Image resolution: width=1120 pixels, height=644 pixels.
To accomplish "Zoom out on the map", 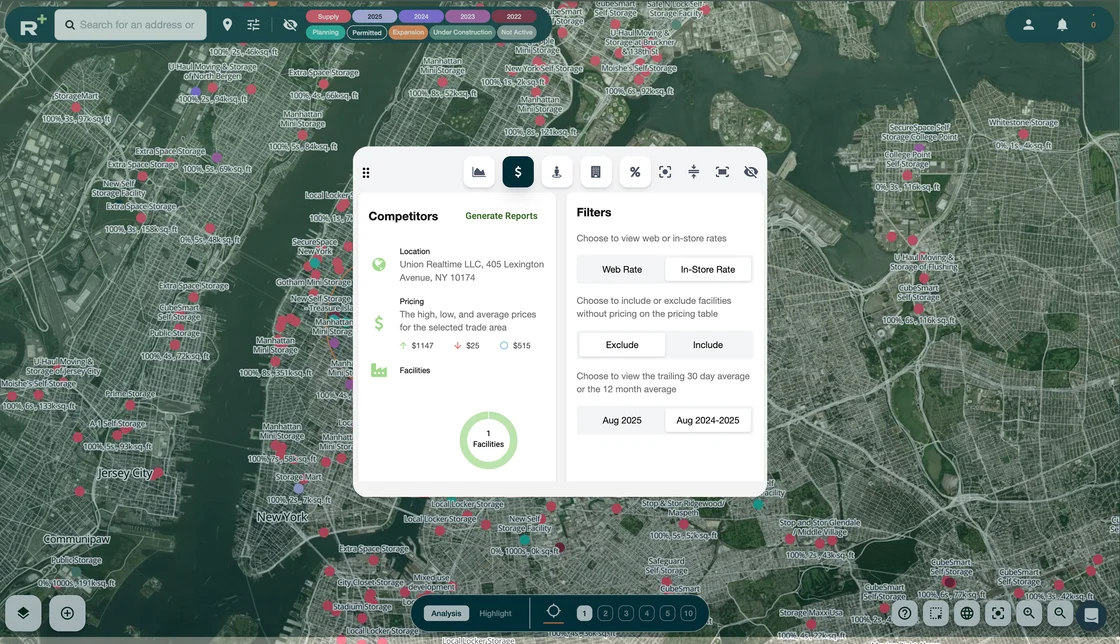I will (x=1060, y=613).
